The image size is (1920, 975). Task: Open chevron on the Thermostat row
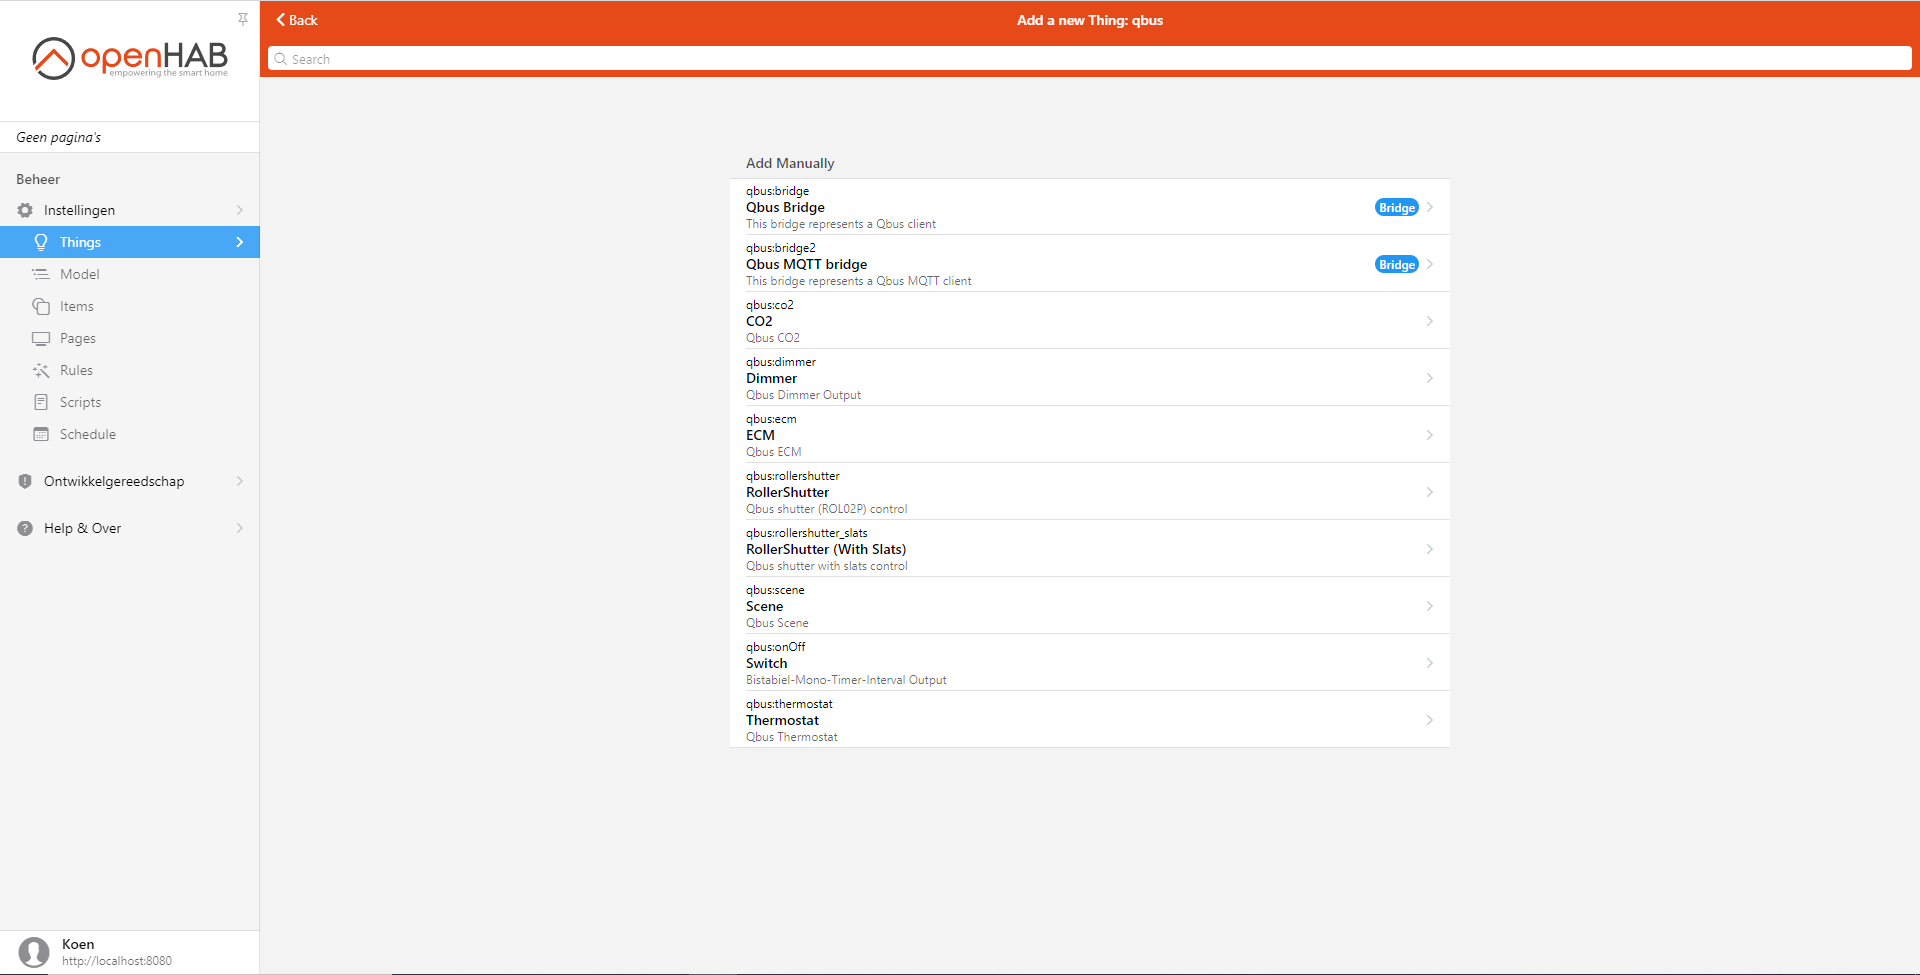(x=1430, y=720)
